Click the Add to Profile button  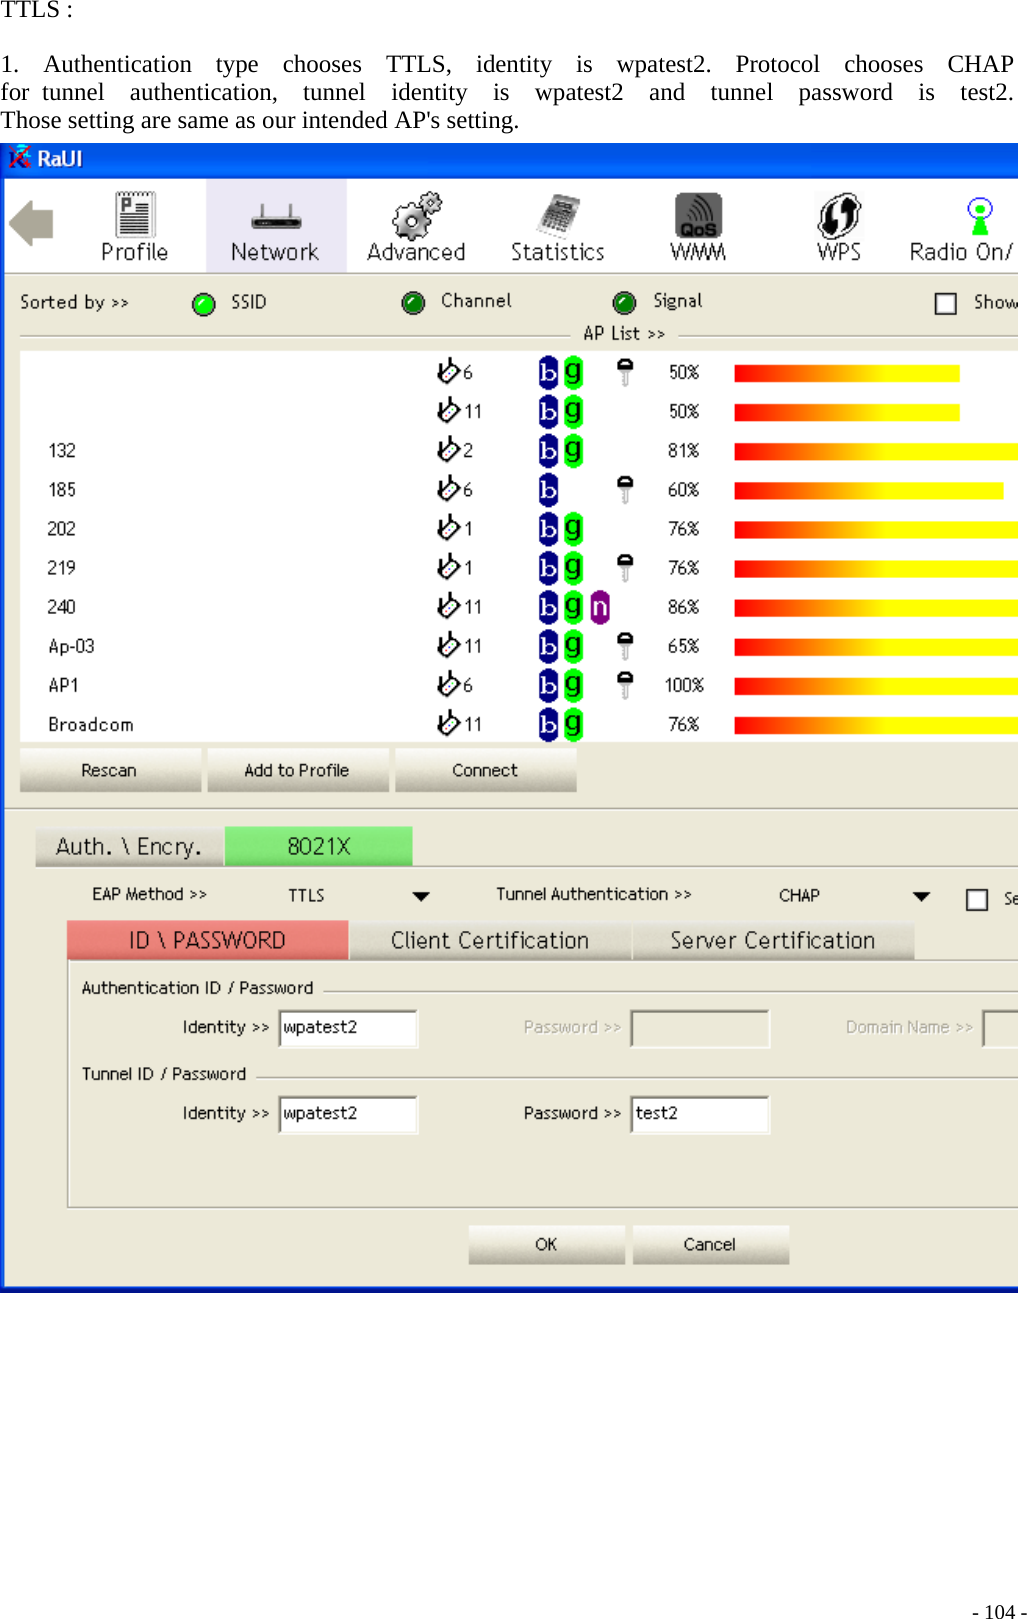(297, 770)
